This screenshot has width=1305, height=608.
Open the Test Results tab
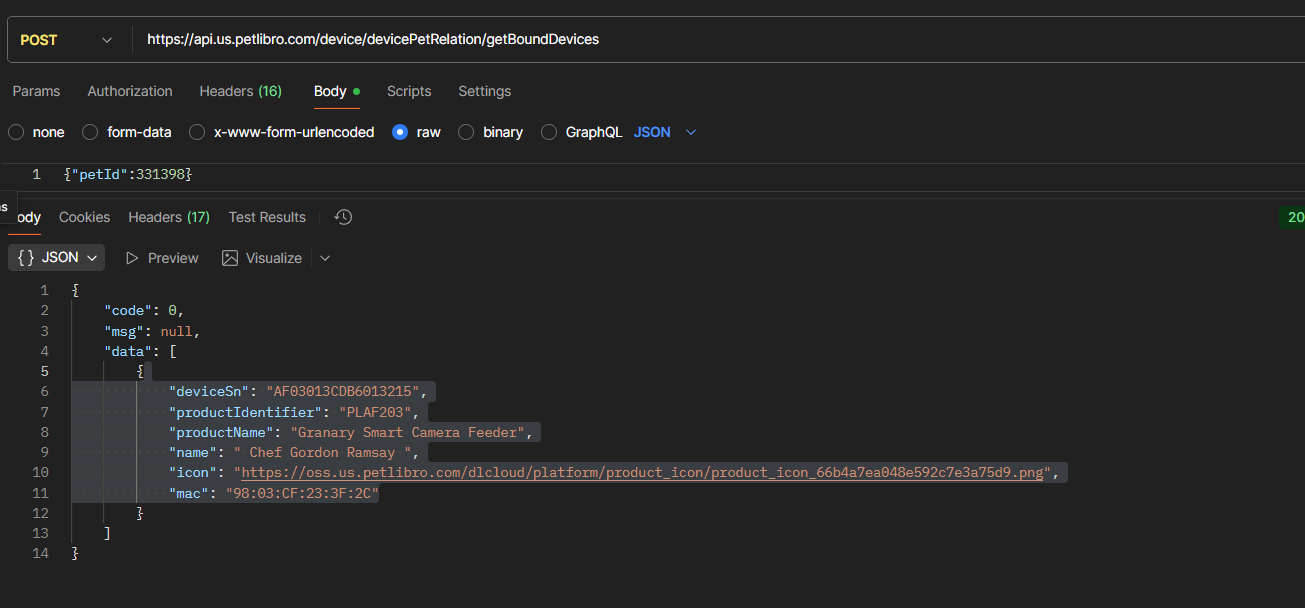tap(266, 217)
